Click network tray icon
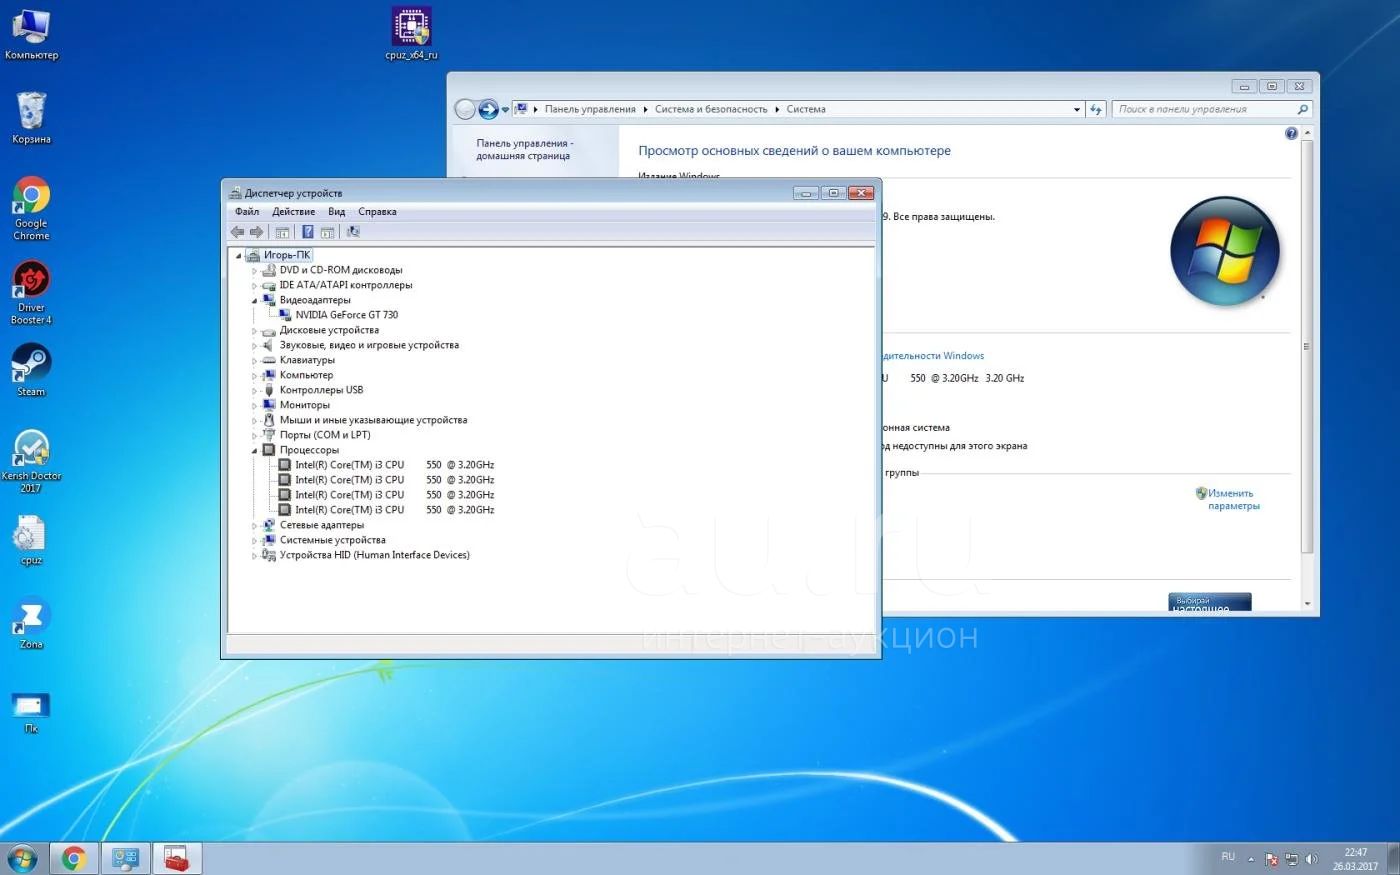 [1291, 859]
